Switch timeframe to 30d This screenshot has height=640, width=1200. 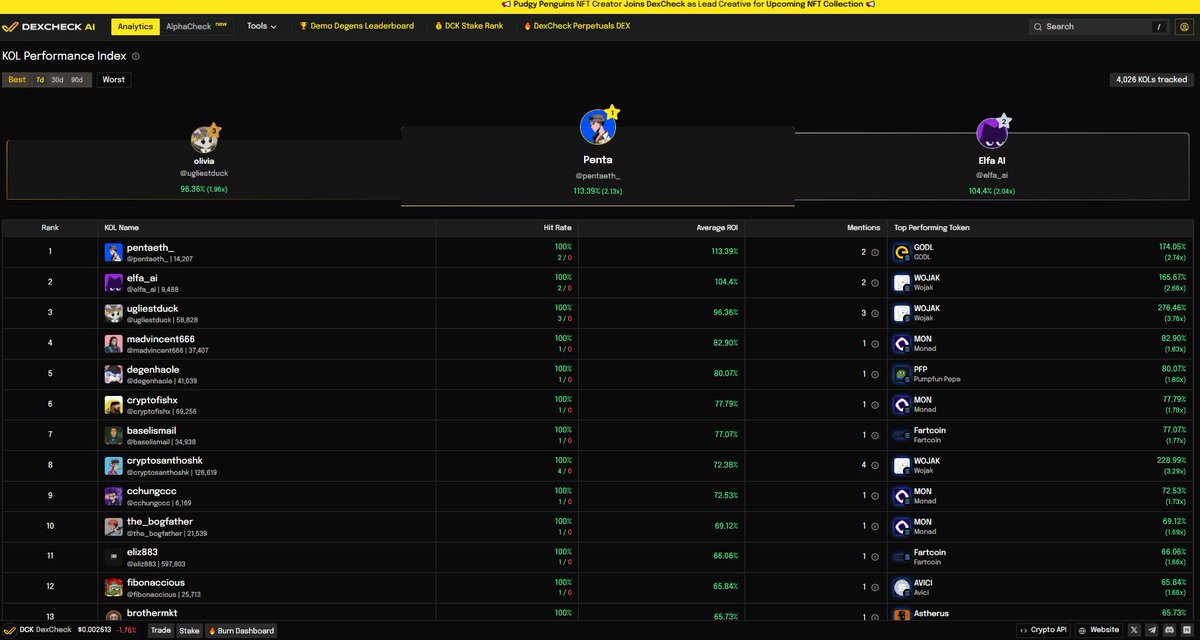pos(58,80)
